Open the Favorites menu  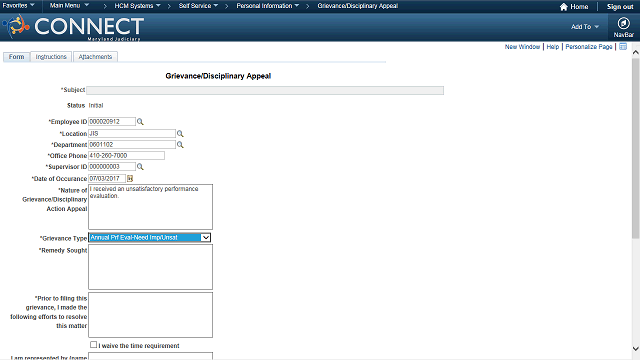point(18,6)
